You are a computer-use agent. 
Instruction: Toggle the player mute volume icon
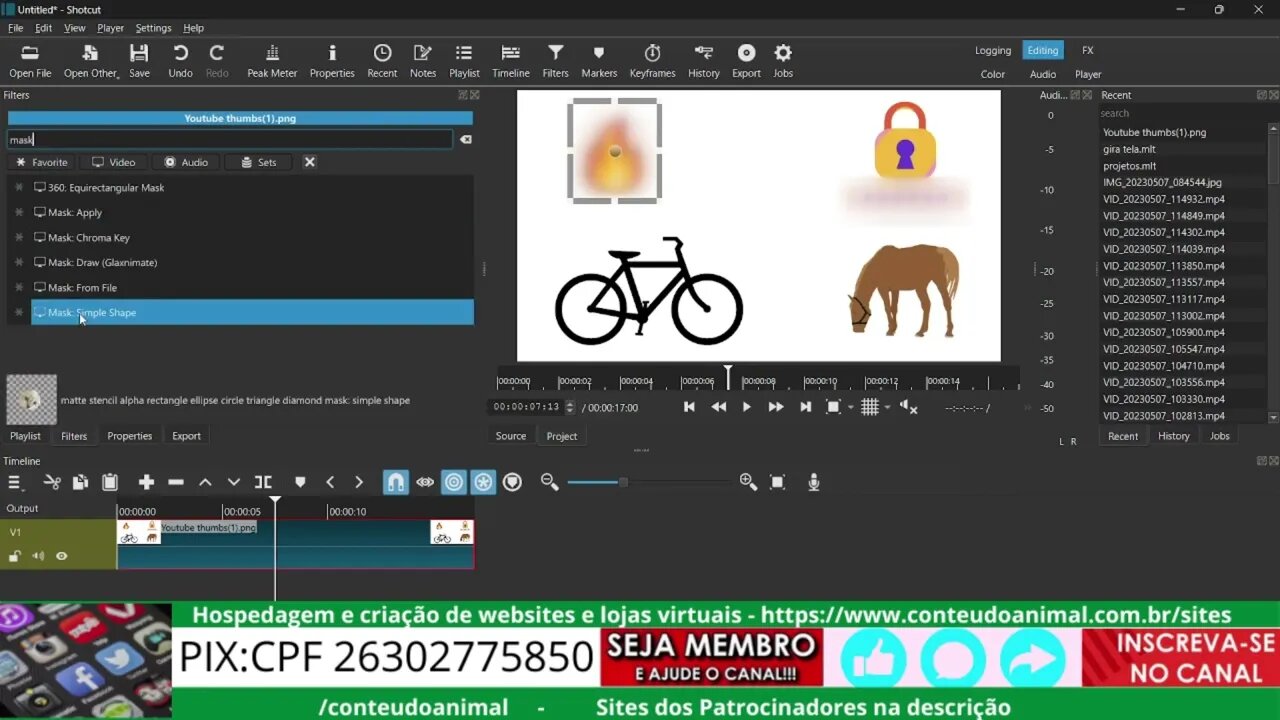click(x=908, y=407)
